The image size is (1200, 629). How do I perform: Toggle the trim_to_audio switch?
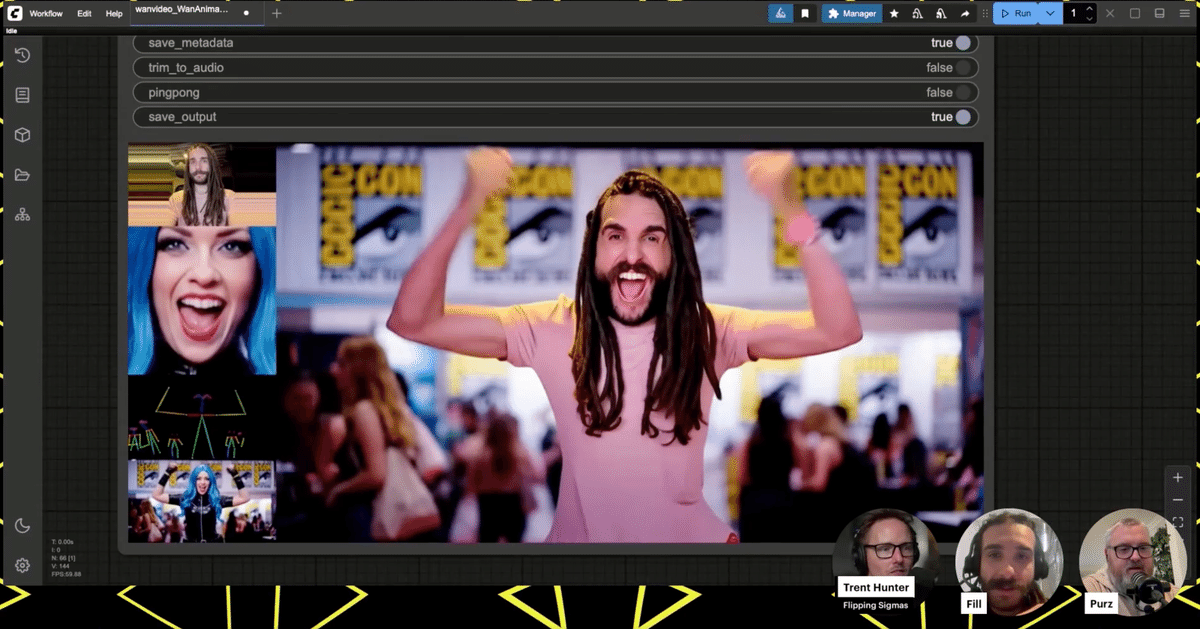(x=962, y=68)
